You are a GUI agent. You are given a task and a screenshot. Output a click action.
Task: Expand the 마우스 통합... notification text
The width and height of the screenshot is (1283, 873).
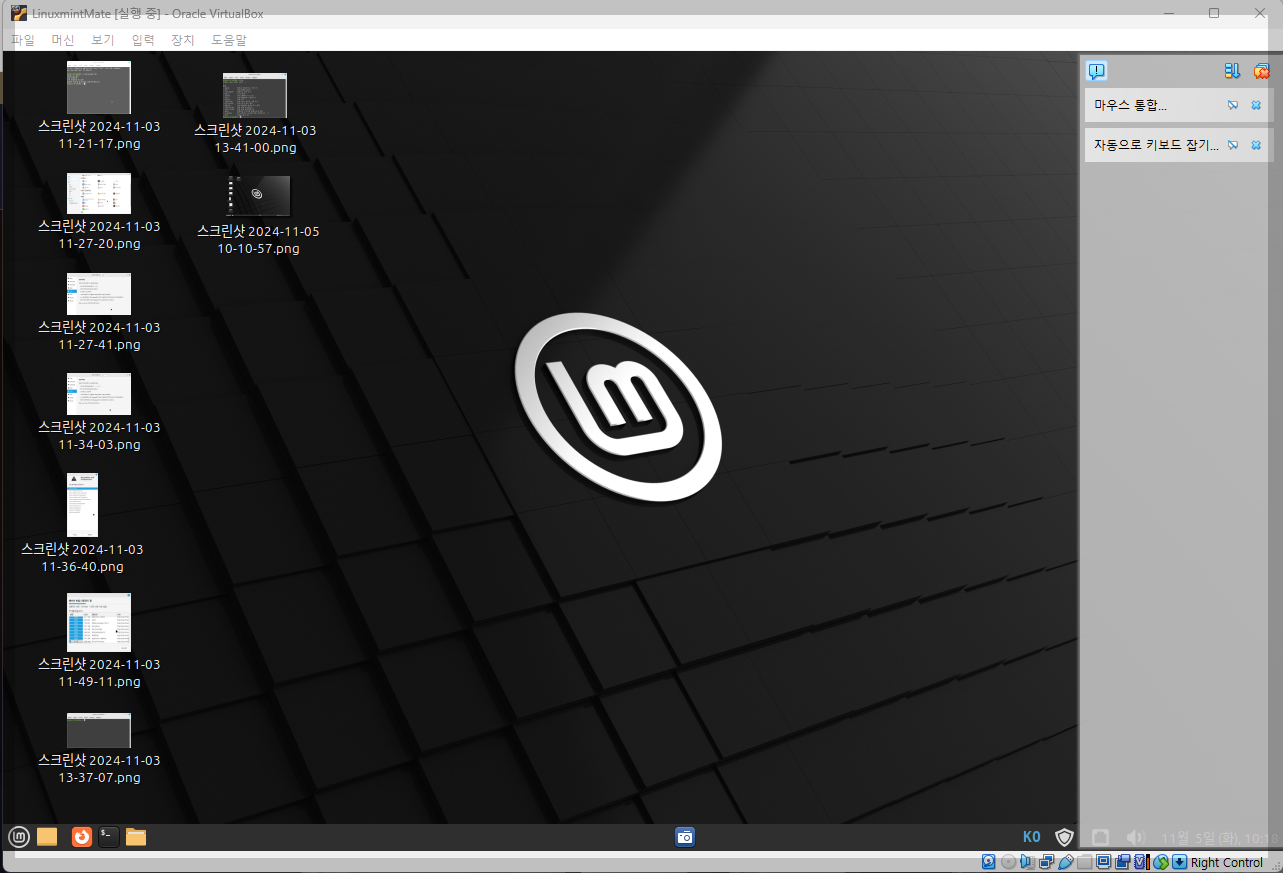1130,105
